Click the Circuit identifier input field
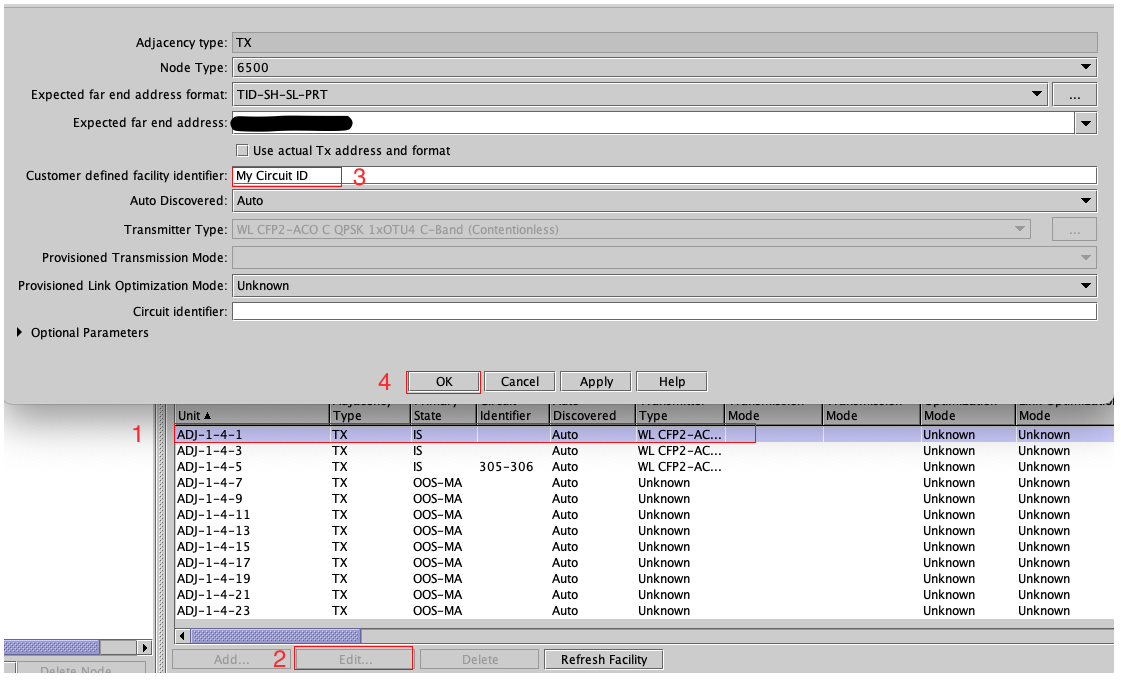 coord(664,312)
